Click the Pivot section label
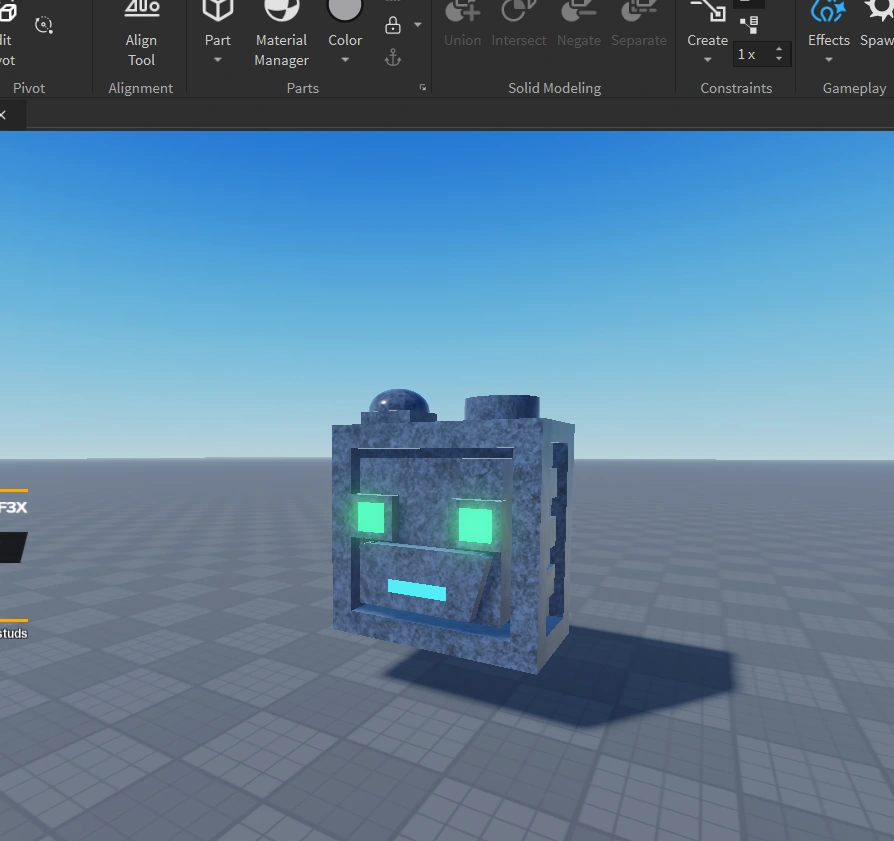This screenshot has width=894, height=841. click(x=29, y=88)
